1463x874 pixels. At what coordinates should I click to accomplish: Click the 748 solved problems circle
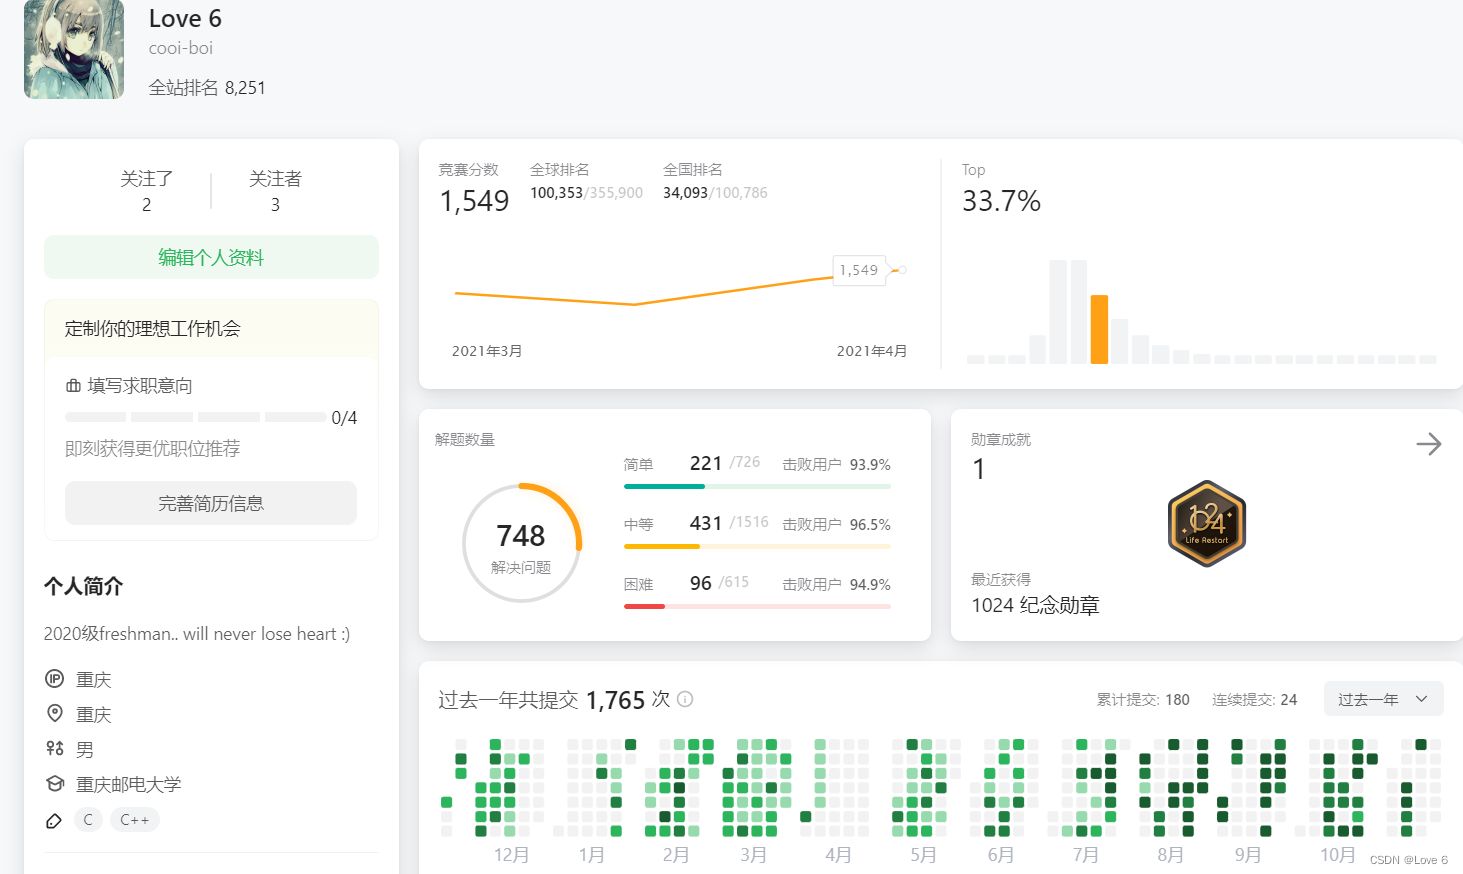pos(521,543)
